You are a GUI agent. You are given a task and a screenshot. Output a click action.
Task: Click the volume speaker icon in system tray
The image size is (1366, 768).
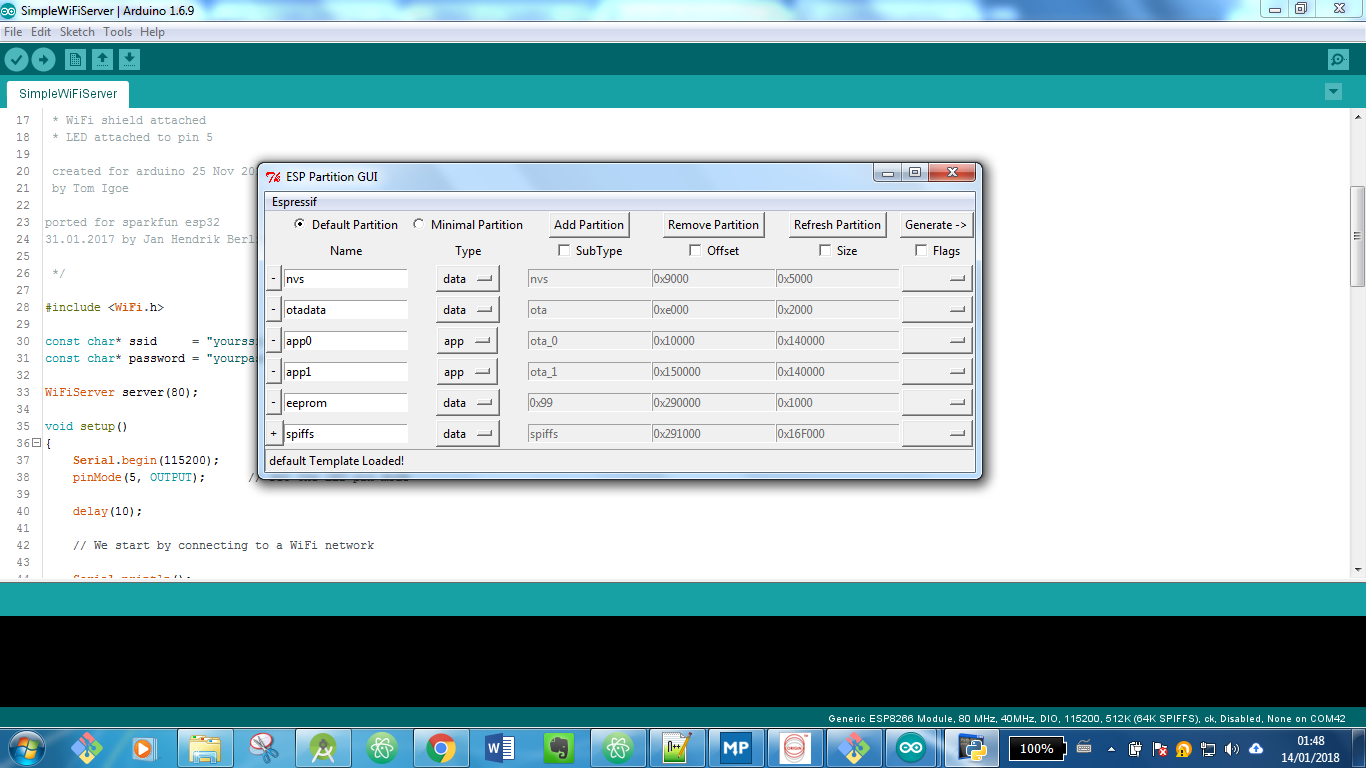coord(1232,748)
